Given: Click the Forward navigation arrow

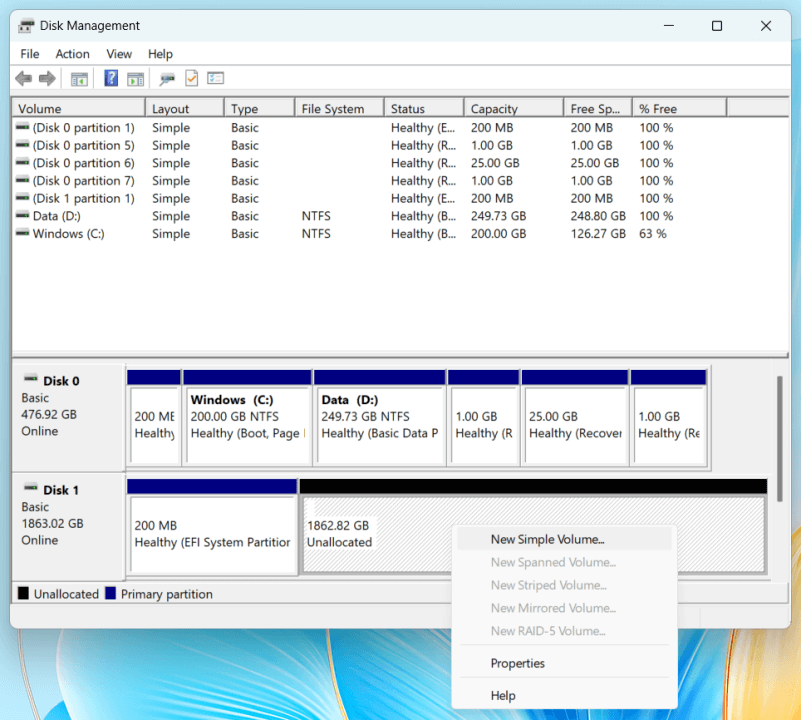Looking at the screenshot, I should point(47,78).
